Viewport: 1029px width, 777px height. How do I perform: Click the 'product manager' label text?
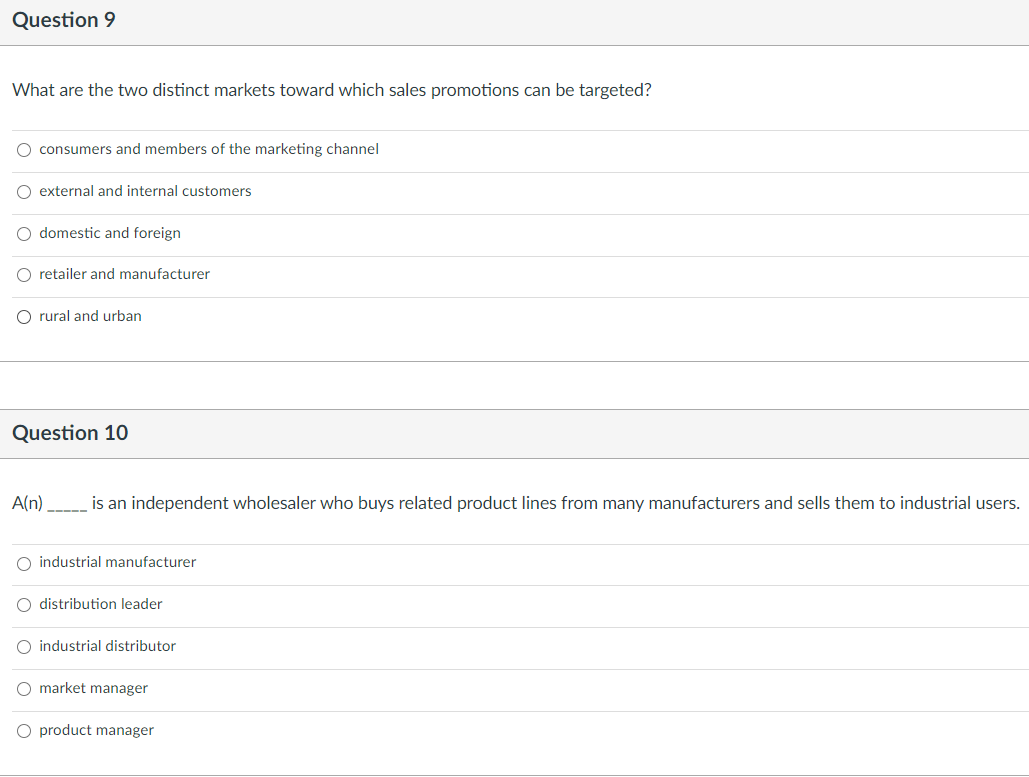tap(96, 730)
